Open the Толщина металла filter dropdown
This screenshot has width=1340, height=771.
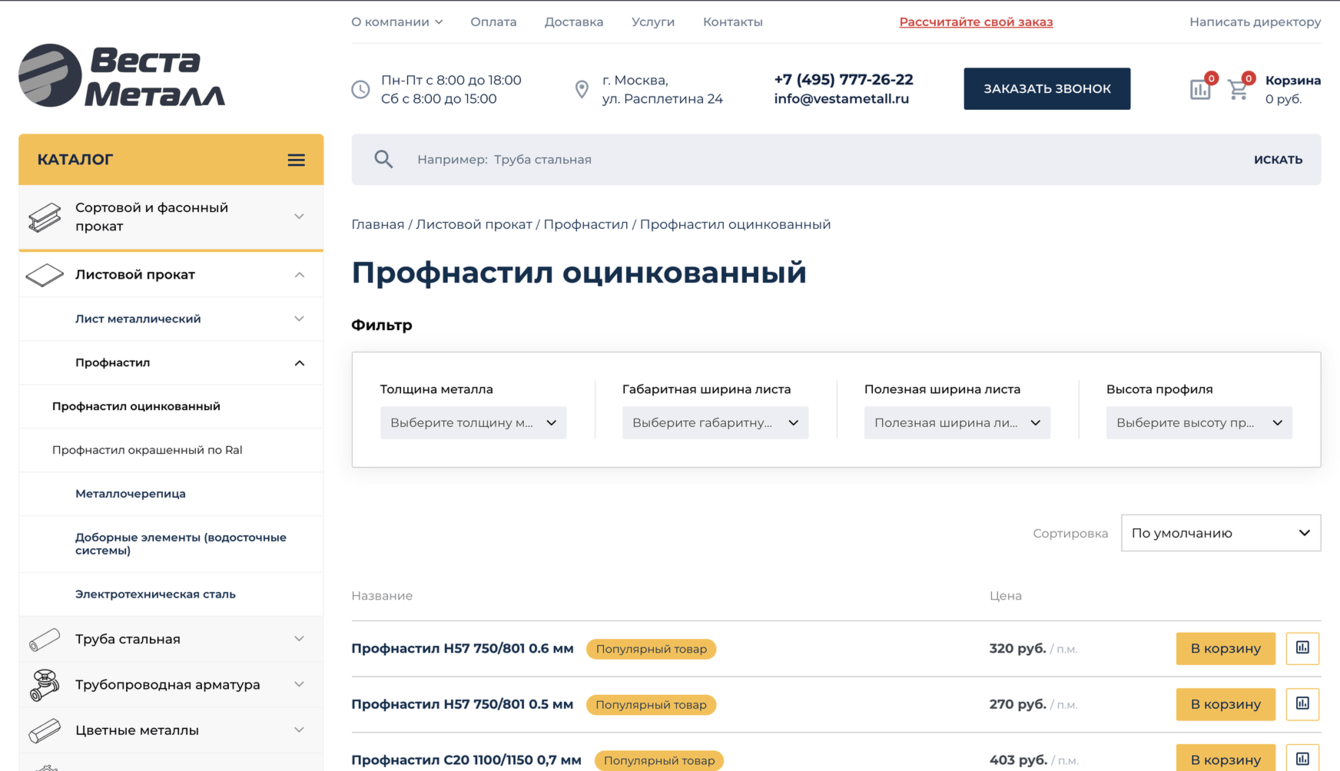click(x=473, y=423)
